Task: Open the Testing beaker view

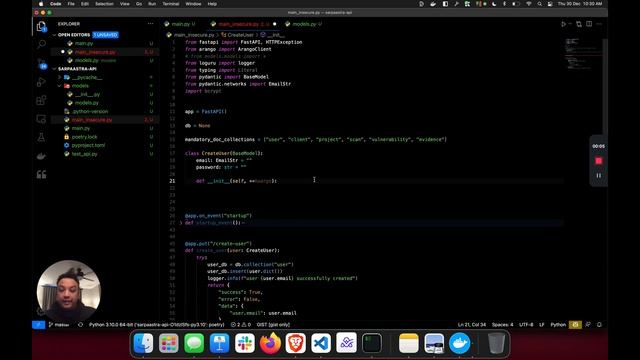Action: point(41,138)
